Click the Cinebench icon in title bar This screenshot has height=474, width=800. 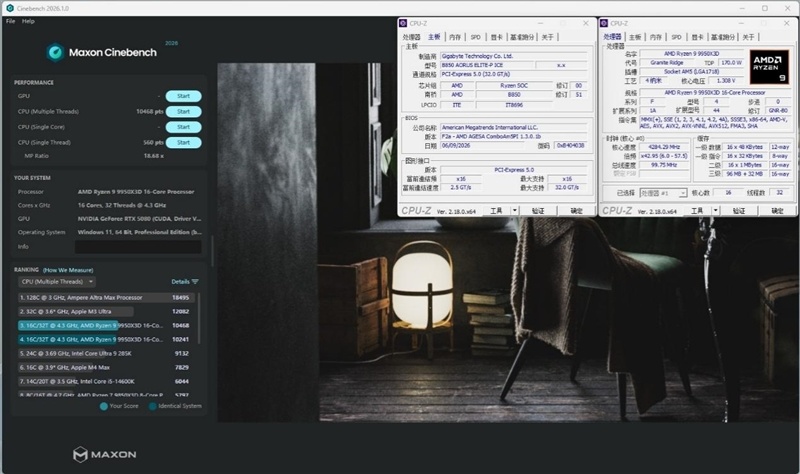click(x=10, y=8)
